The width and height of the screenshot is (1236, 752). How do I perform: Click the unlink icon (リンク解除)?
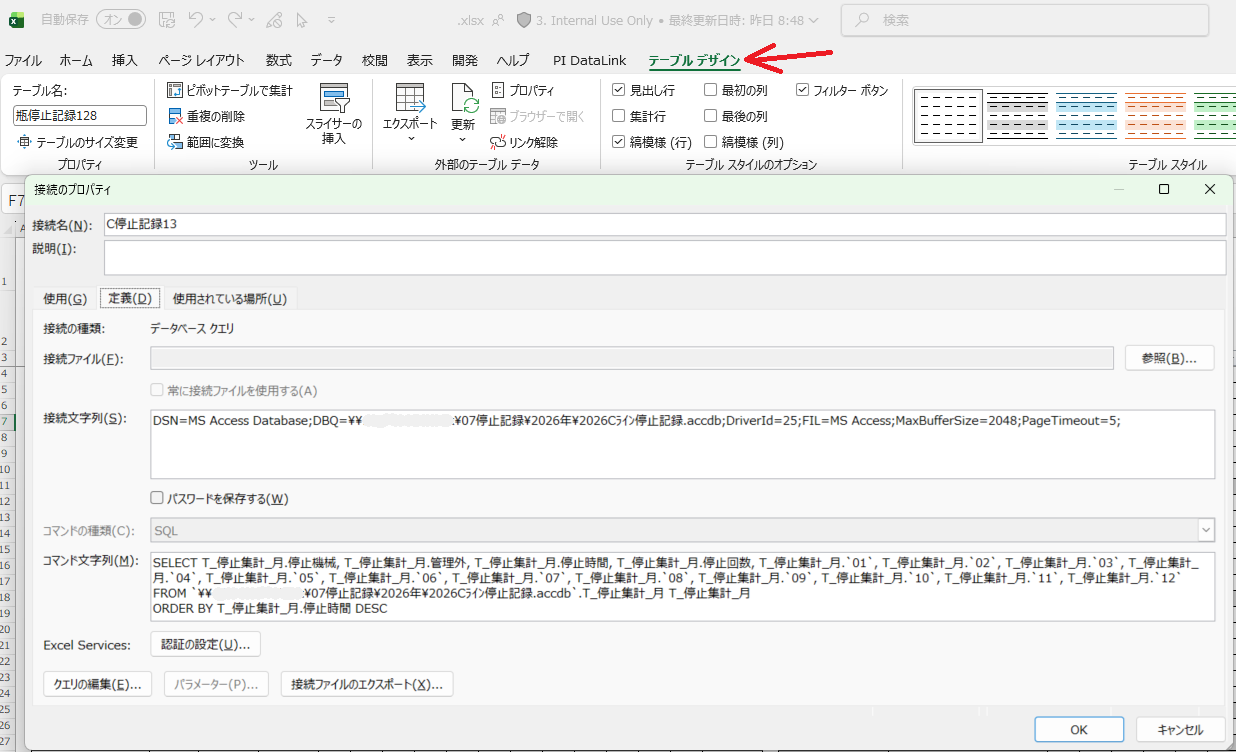click(x=498, y=142)
